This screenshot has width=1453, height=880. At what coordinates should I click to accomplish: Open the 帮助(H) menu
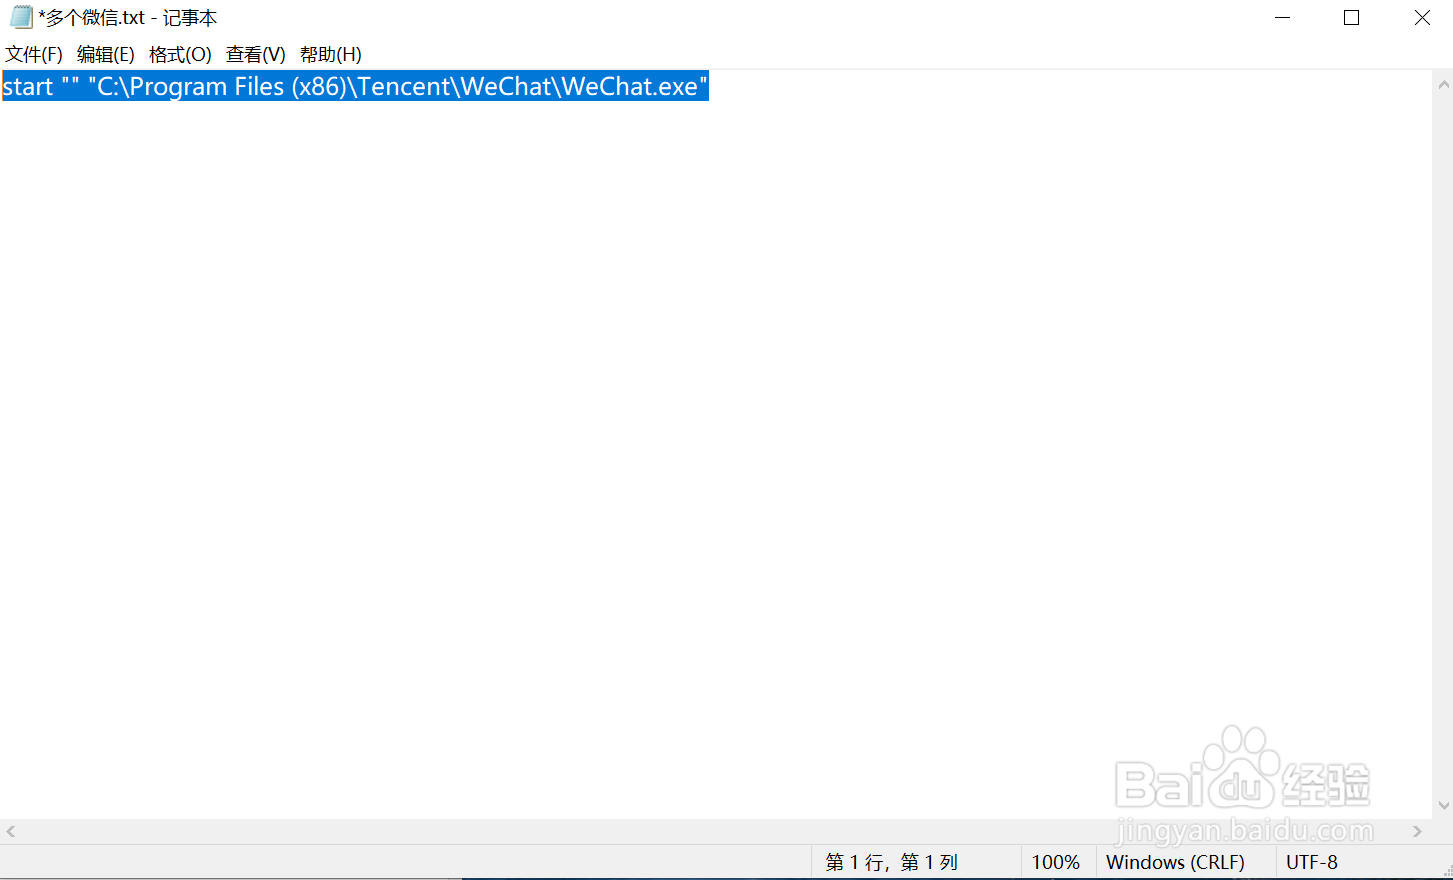click(x=331, y=54)
